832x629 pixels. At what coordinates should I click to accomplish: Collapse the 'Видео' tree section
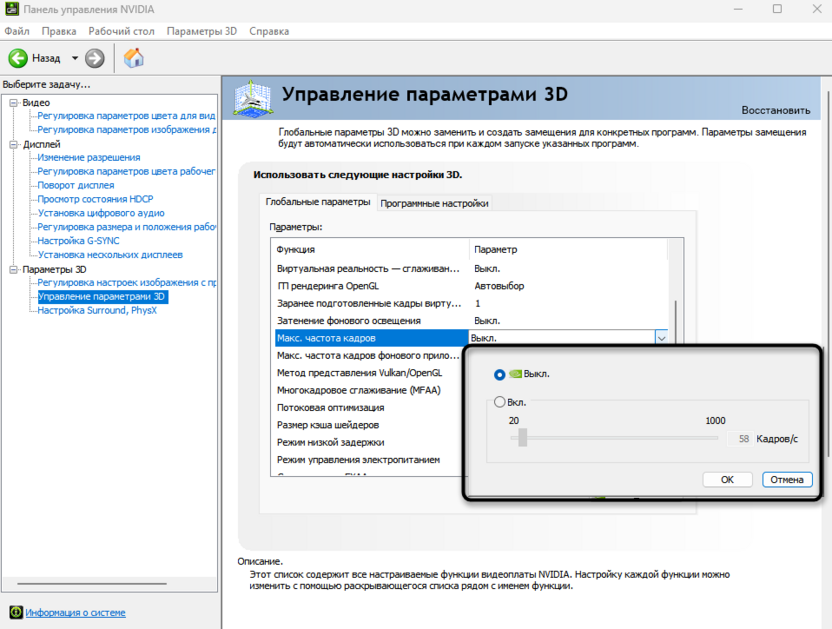pyautogui.click(x=14, y=102)
